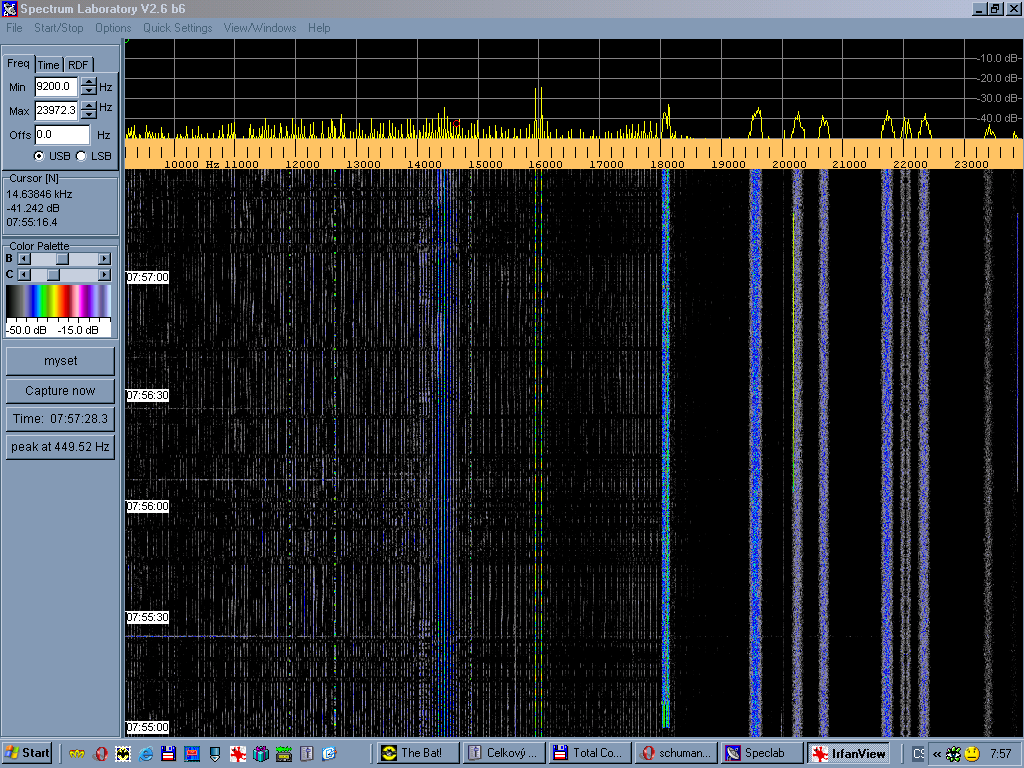This screenshot has width=1024, height=768.
Task: Open the File menu
Action: click(x=14, y=28)
